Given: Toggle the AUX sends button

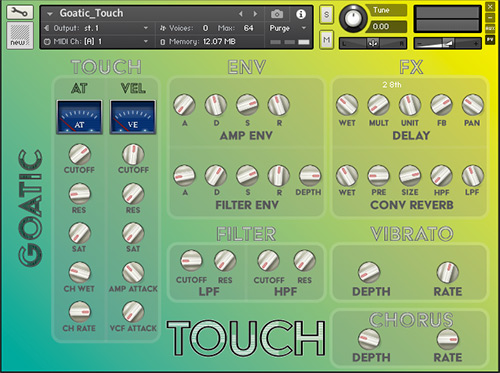Looking at the screenshot, I should (x=490, y=28).
